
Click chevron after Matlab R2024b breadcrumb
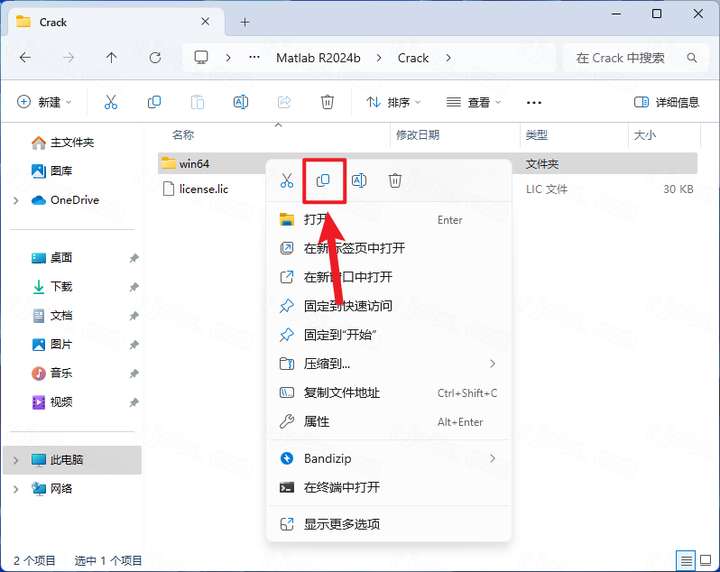click(379, 58)
